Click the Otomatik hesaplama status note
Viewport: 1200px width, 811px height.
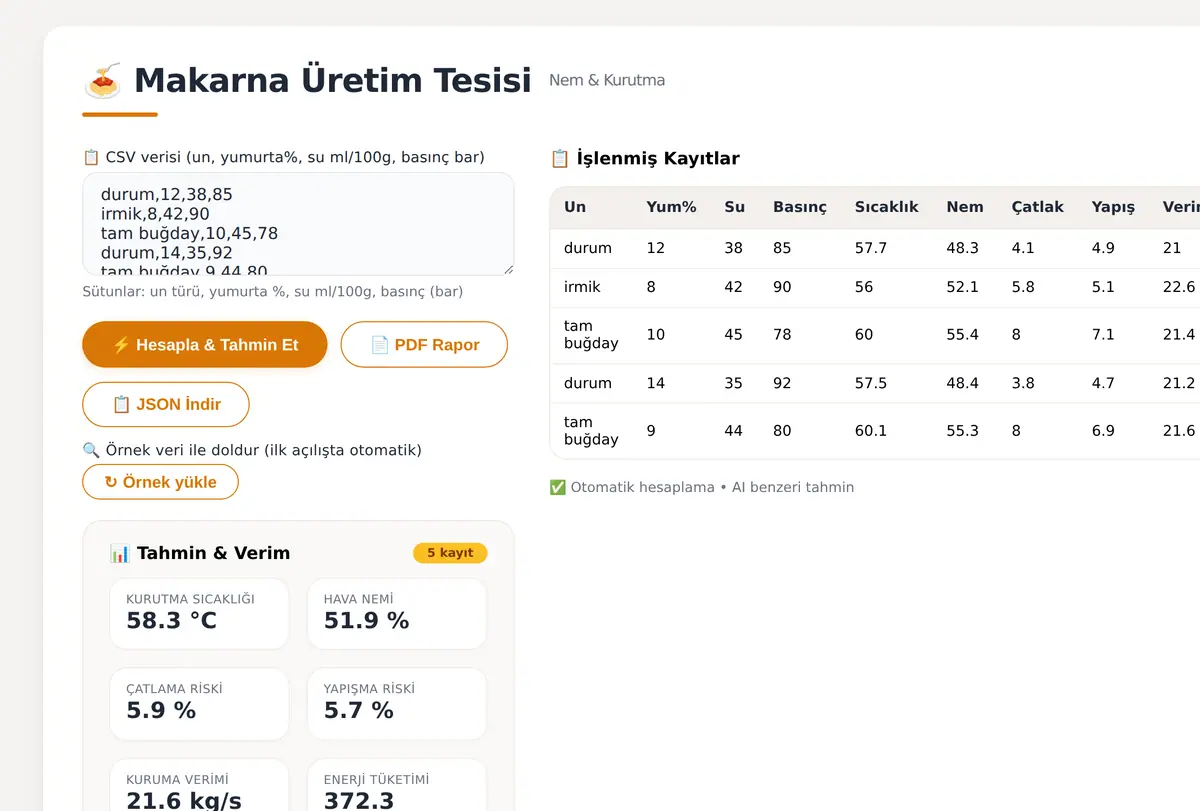[702, 488]
